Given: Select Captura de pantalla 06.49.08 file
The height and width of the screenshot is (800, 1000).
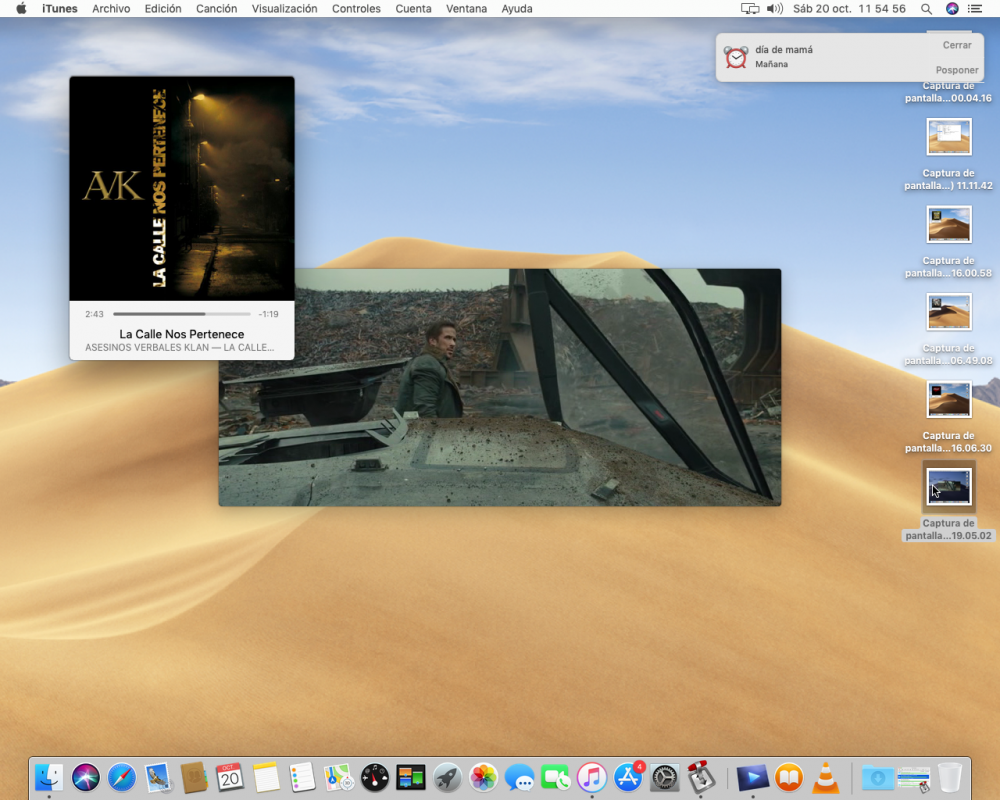Looking at the screenshot, I should click(x=948, y=329).
